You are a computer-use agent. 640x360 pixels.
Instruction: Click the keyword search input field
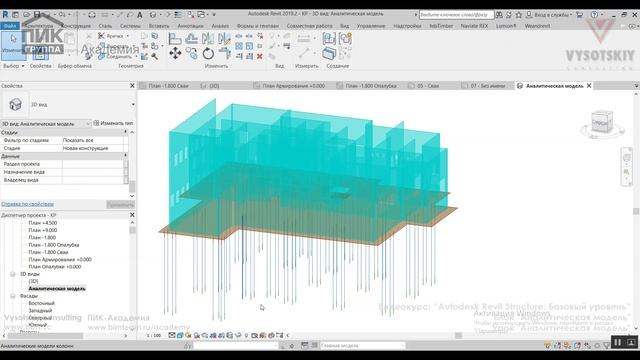coord(456,15)
